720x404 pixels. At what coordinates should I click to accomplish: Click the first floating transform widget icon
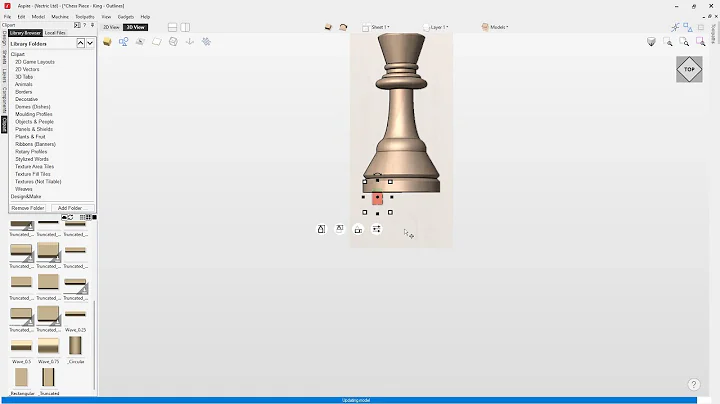[x=321, y=229]
